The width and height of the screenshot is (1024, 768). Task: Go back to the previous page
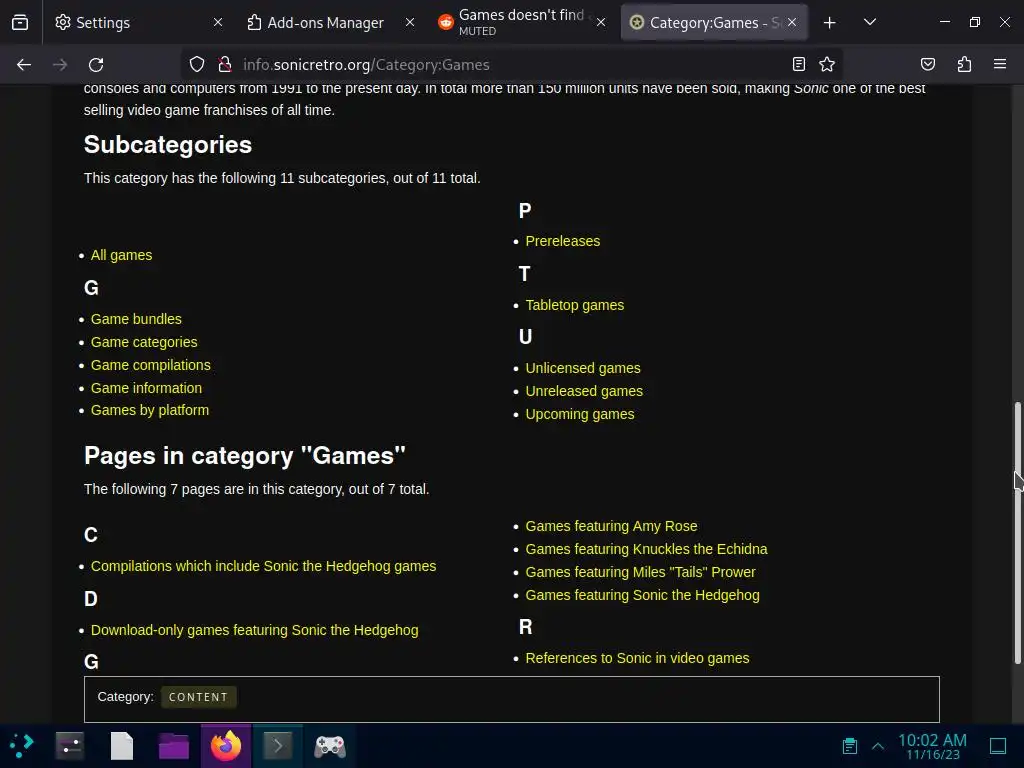[24, 65]
